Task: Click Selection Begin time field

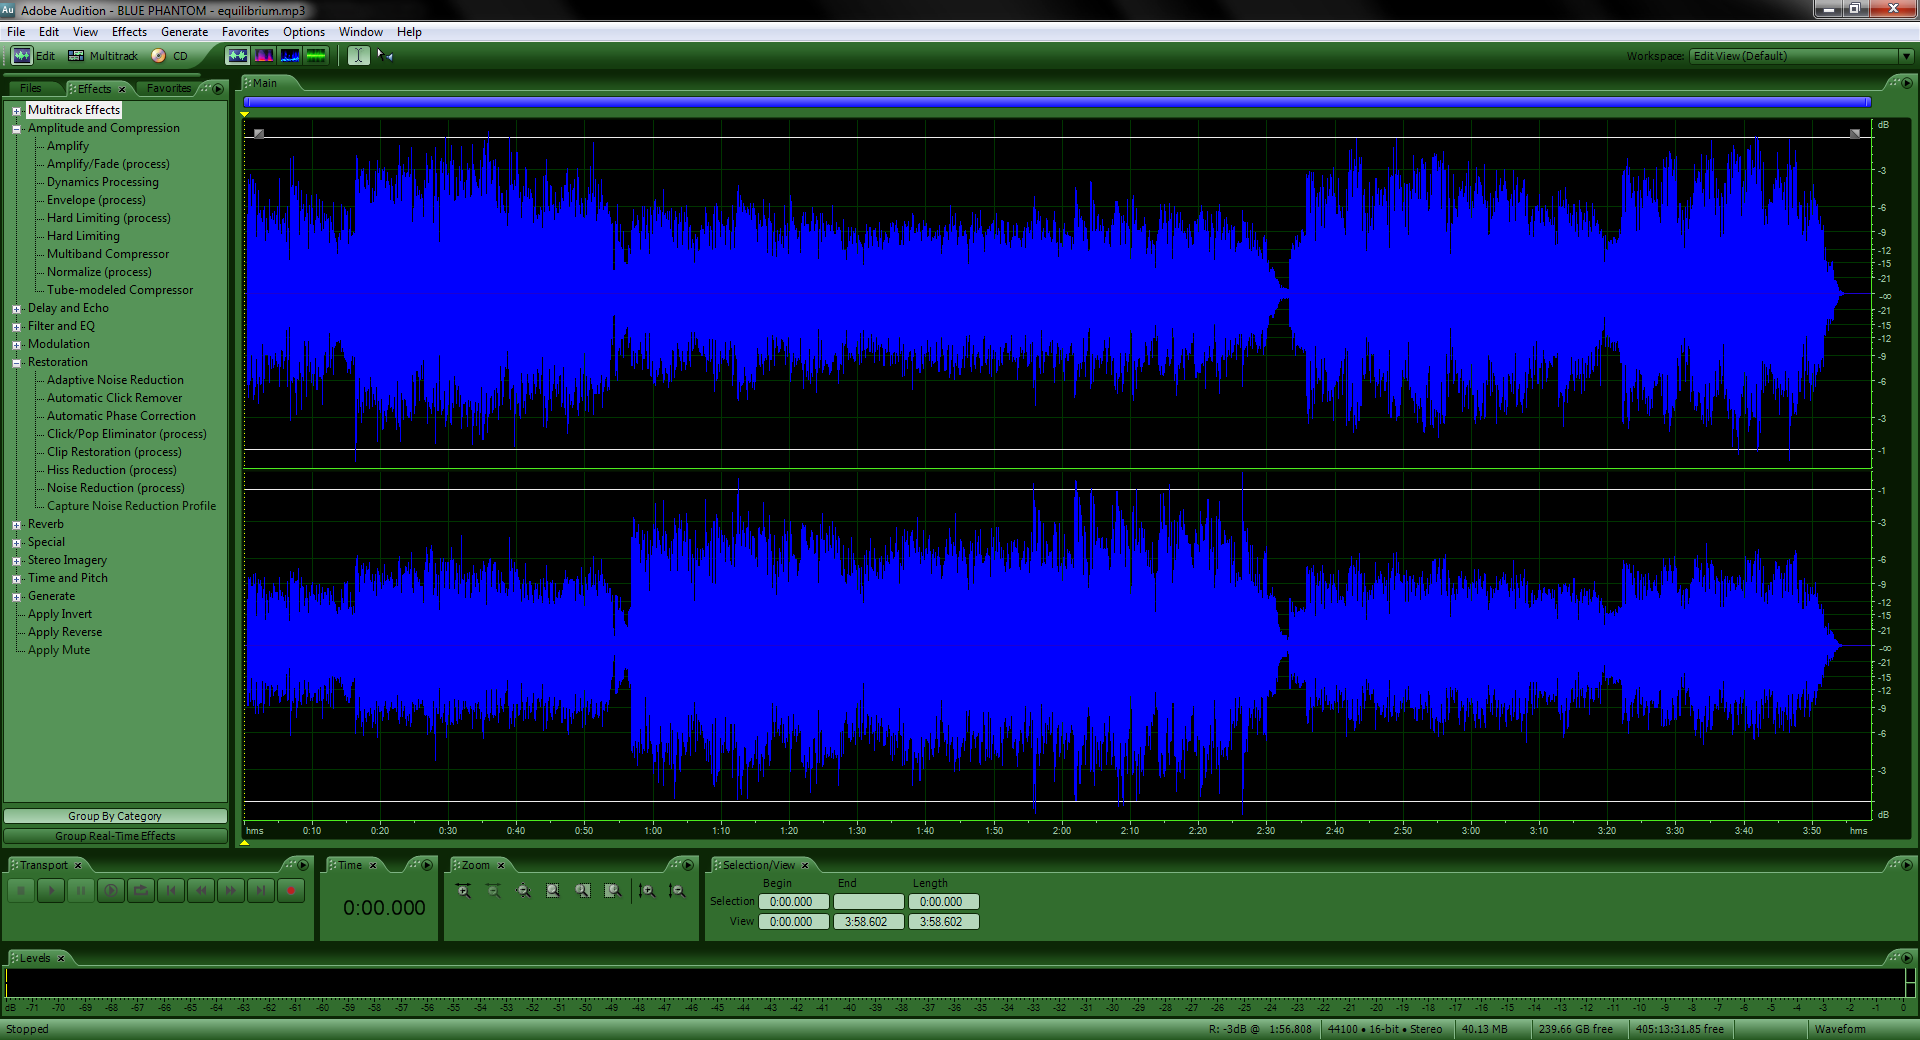Action: 793,902
